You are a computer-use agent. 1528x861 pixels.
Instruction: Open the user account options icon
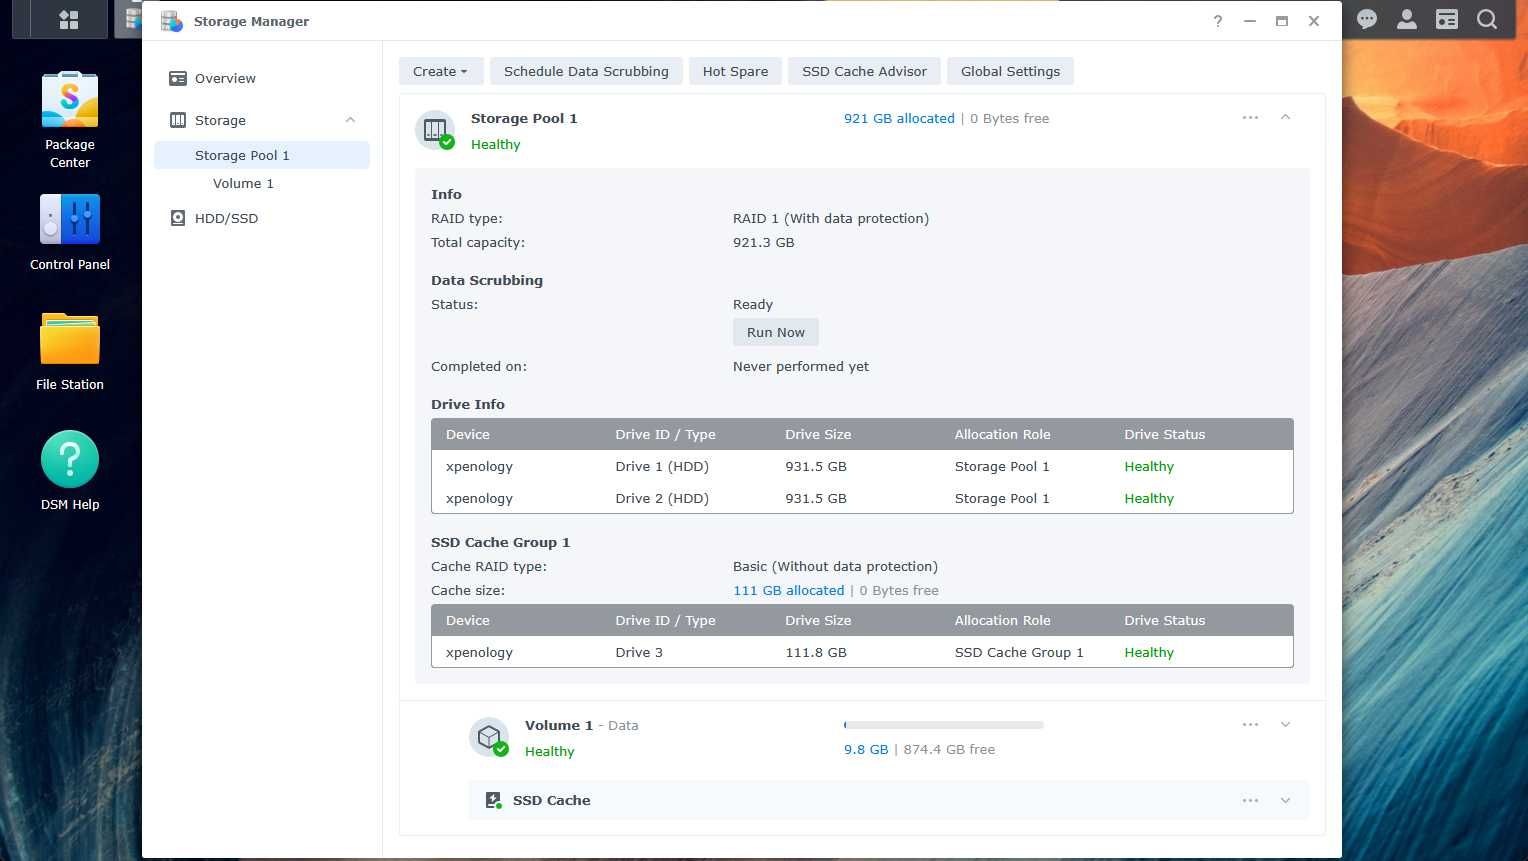point(1406,20)
